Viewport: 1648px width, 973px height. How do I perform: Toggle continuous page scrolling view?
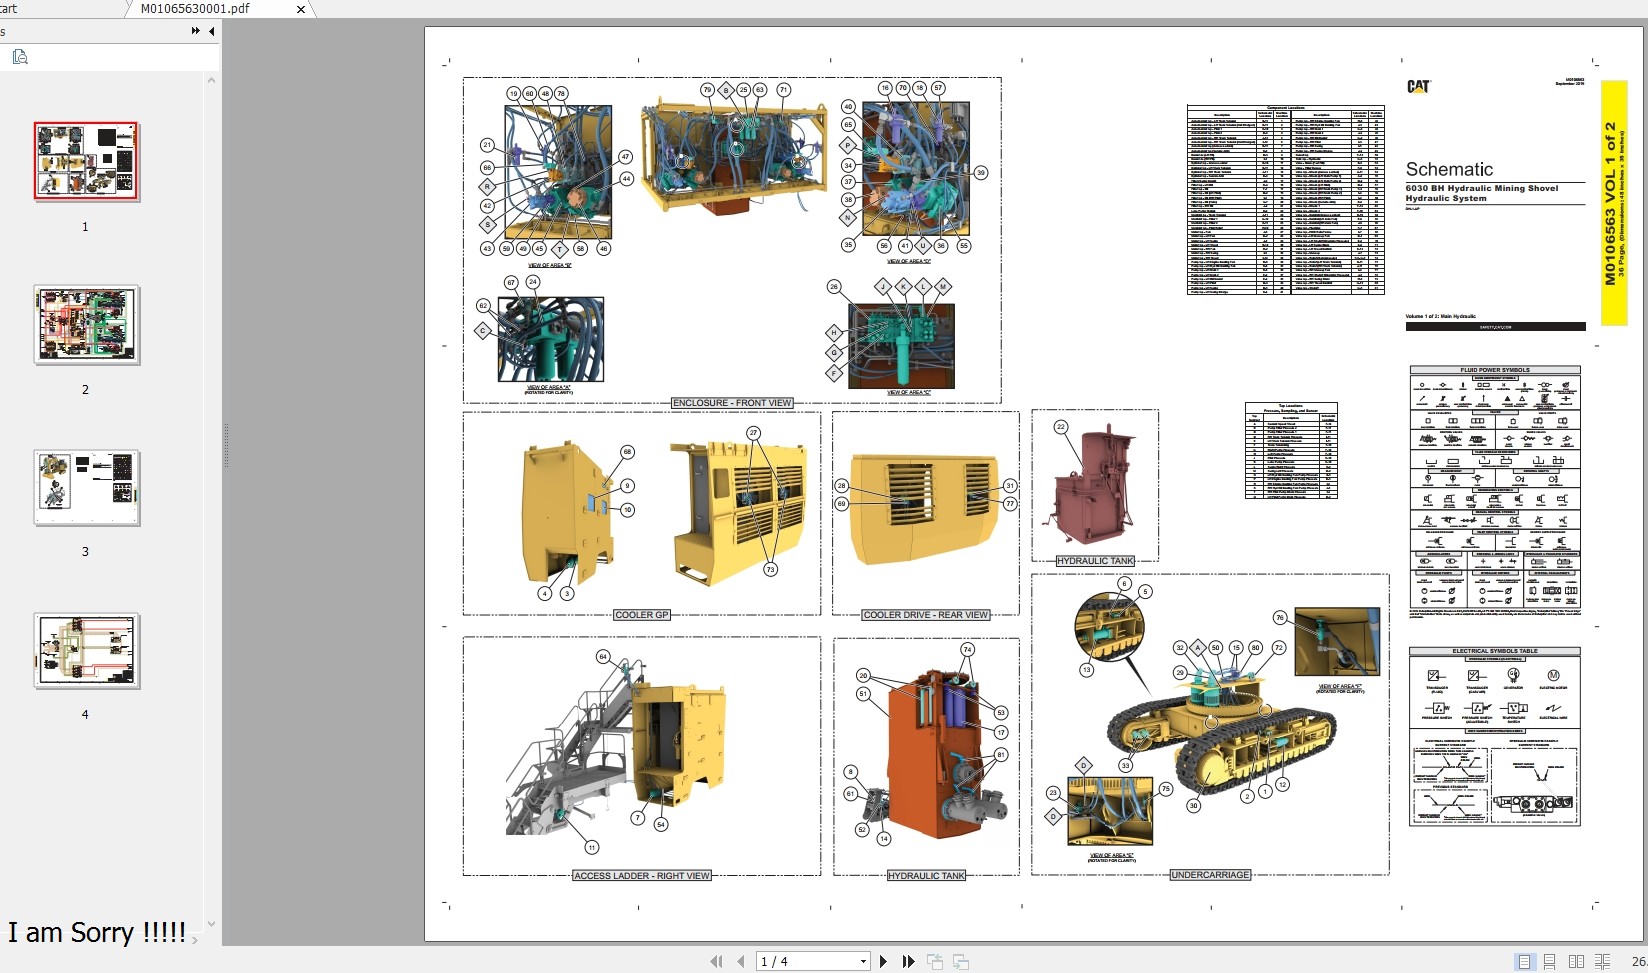(1549, 962)
